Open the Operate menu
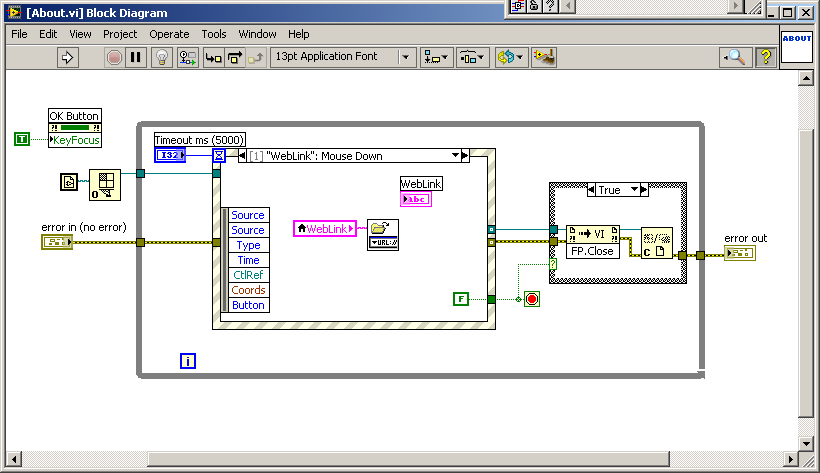The image size is (820, 473). (169, 34)
